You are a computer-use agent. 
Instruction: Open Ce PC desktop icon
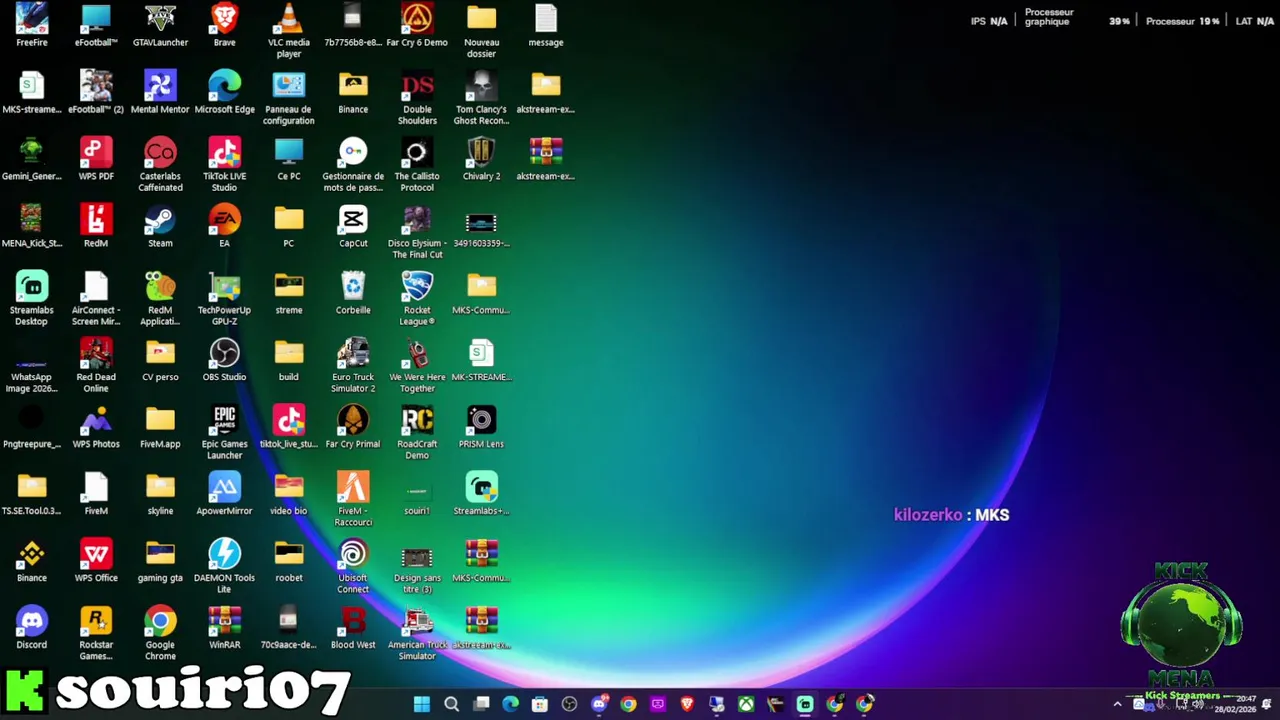[x=289, y=160]
